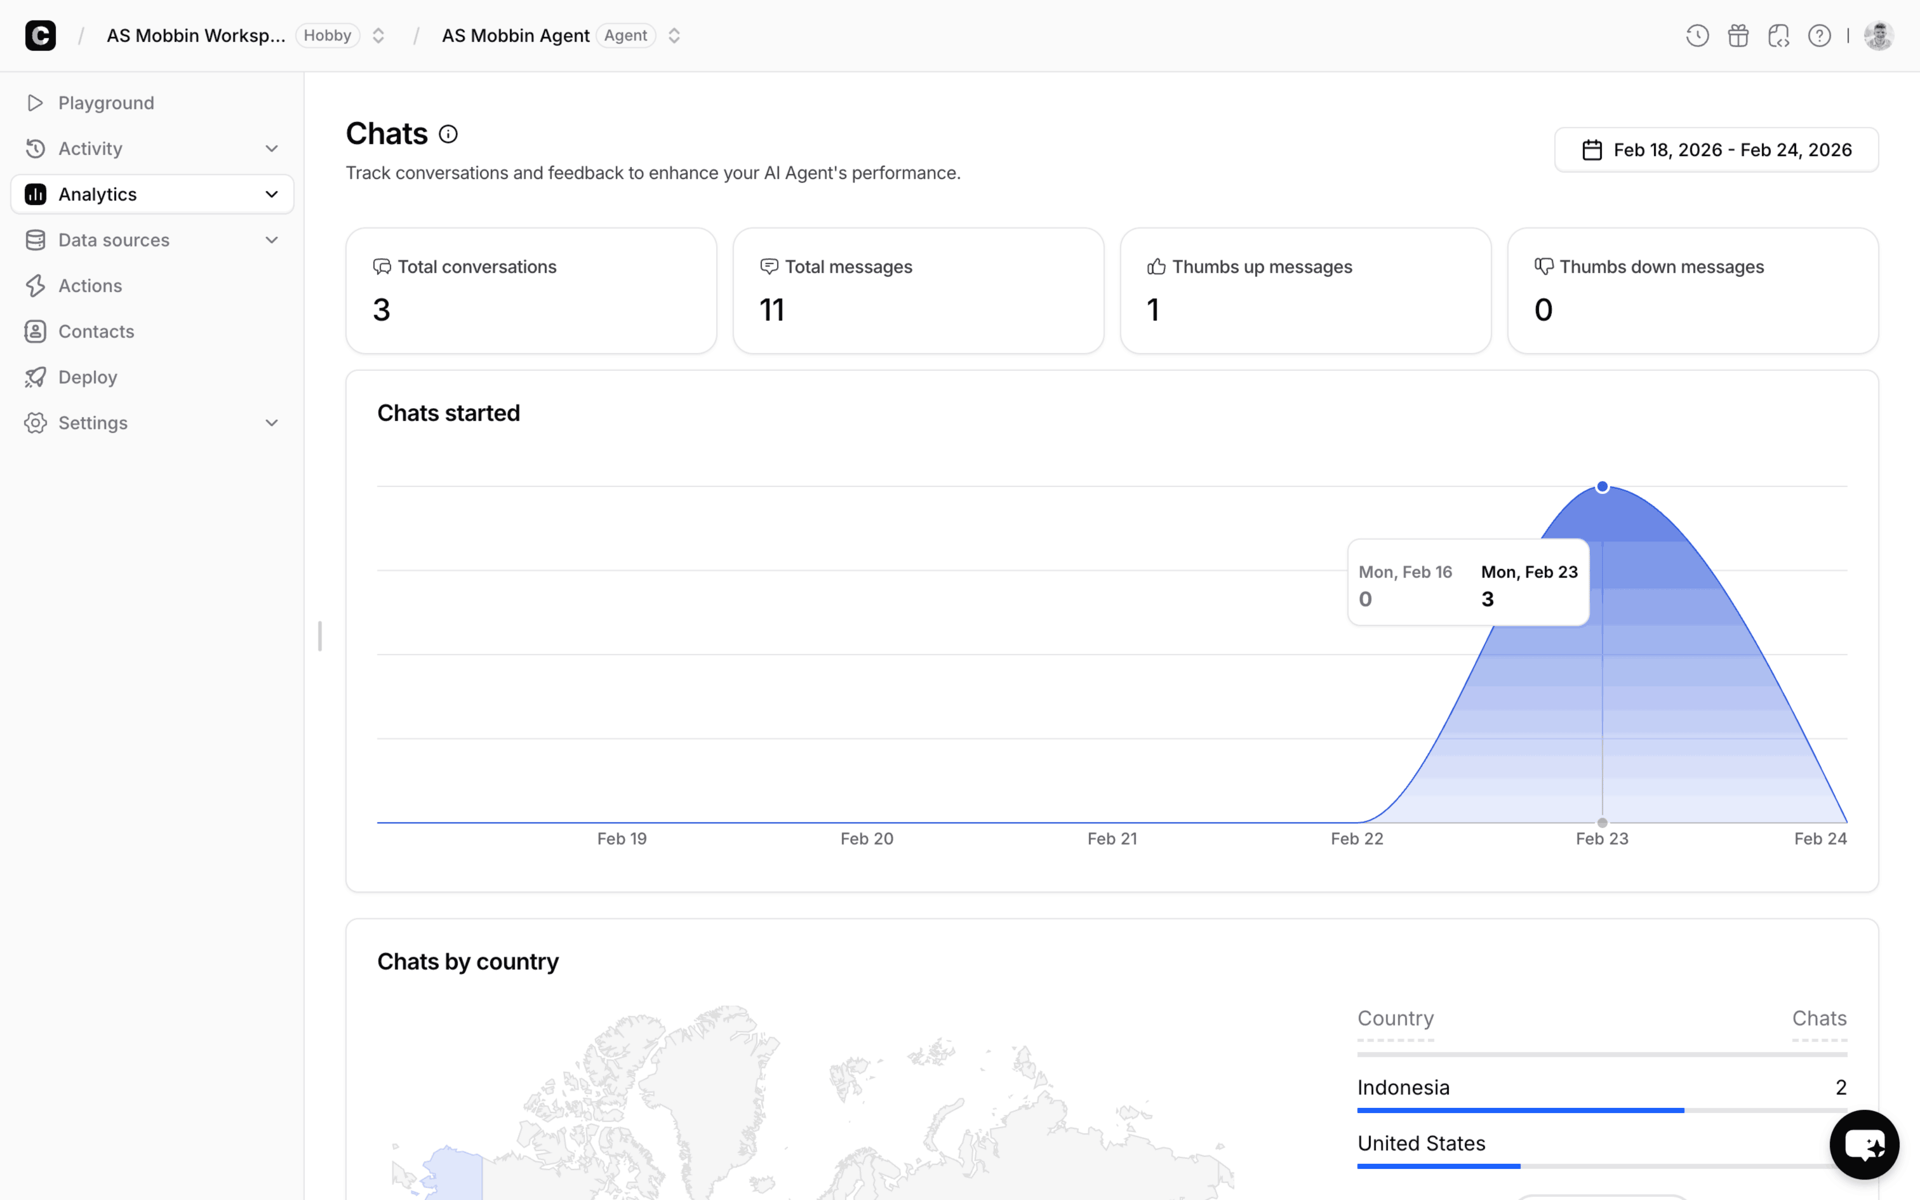
Task: Click the Feb 23 data point on chart
Action: click(1602, 487)
